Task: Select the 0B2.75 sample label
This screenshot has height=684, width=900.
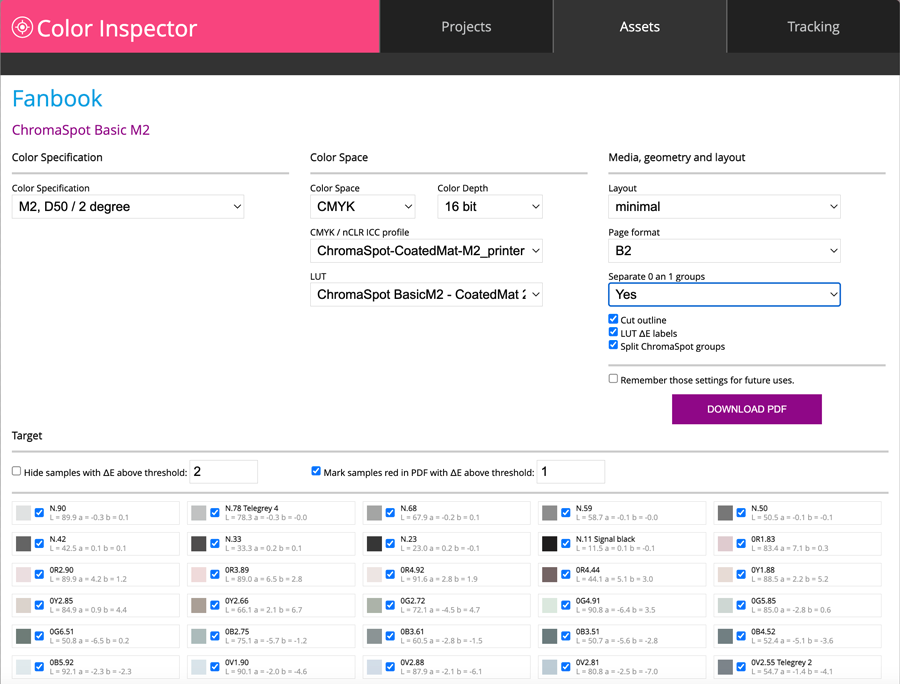Action: point(237,632)
